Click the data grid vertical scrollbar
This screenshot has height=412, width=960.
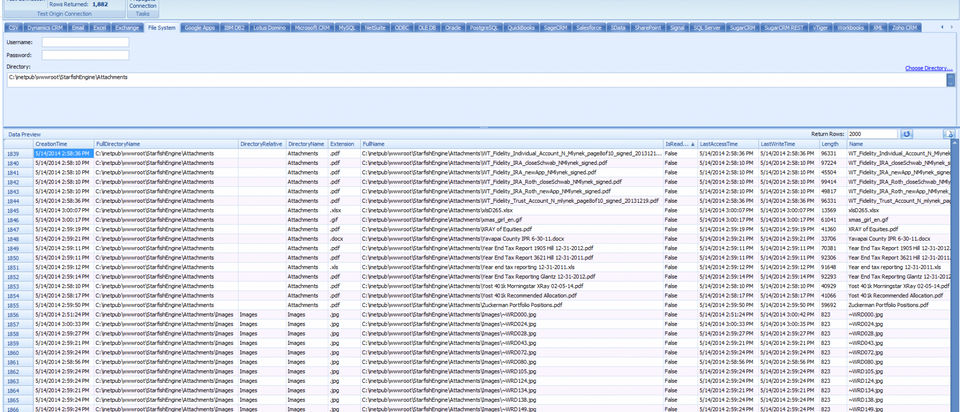954,275
